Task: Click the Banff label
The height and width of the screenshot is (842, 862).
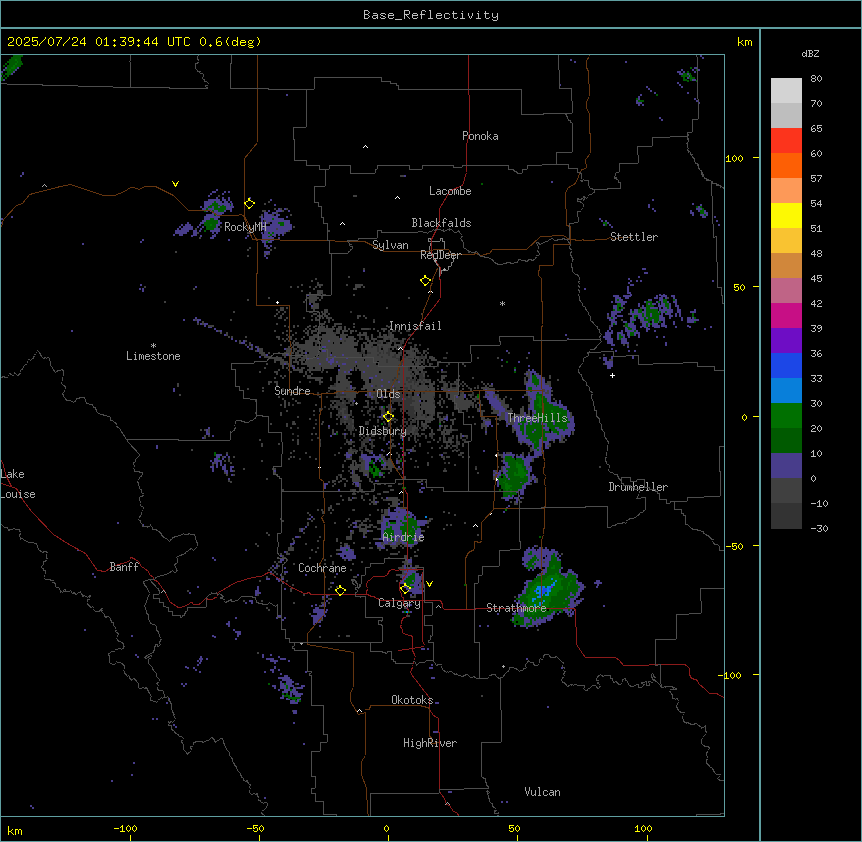Action: pos(124,567)
